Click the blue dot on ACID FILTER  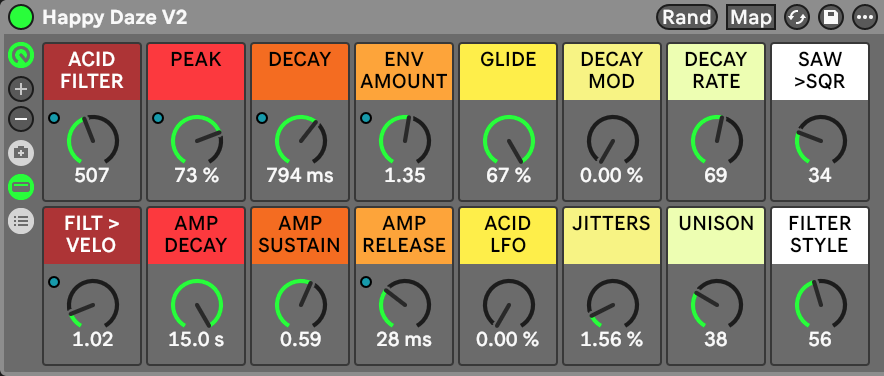[54, 118]
